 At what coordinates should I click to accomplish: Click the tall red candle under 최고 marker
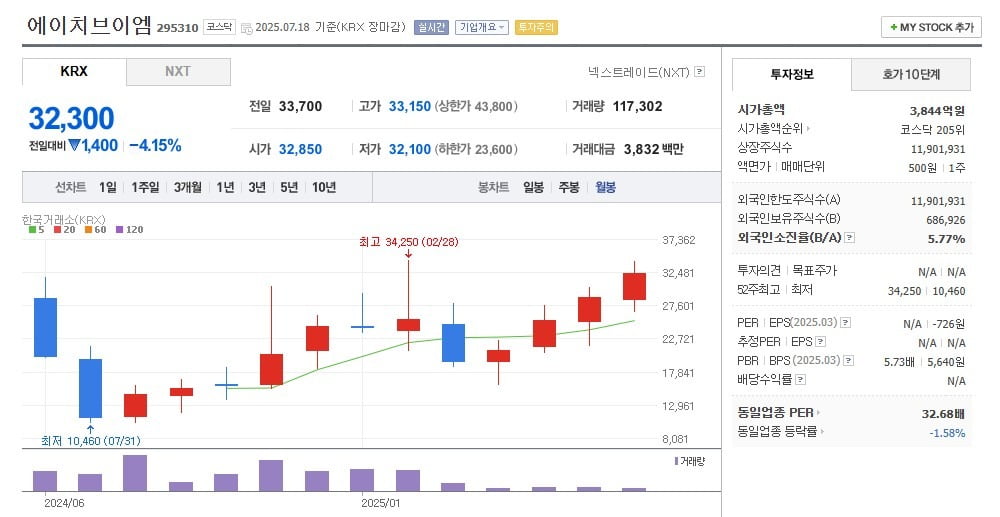click(408, 324)
